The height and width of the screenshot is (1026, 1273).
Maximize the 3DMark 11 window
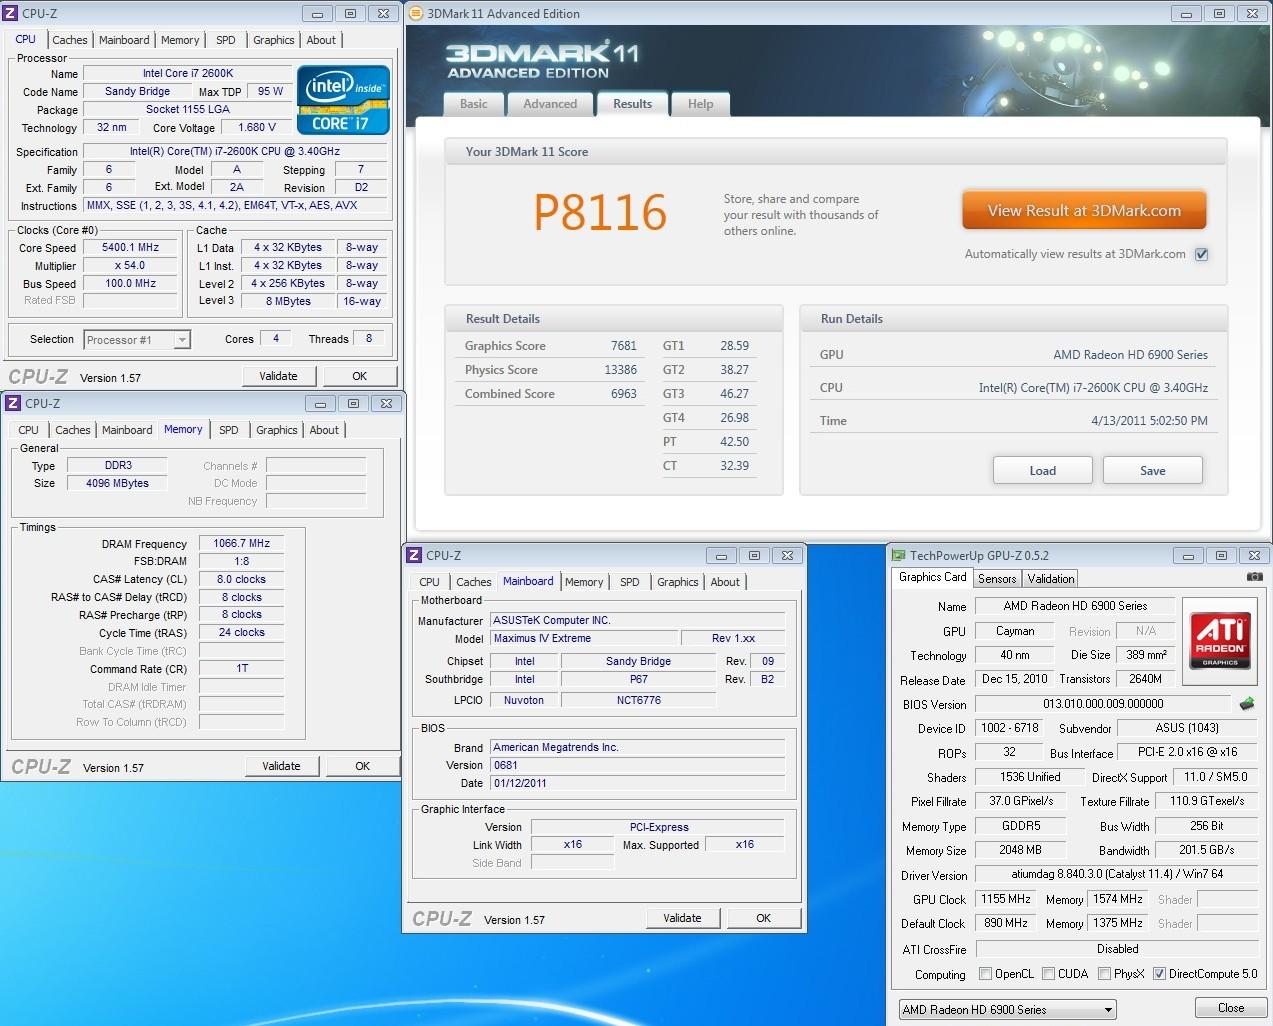click(1219, 14)
